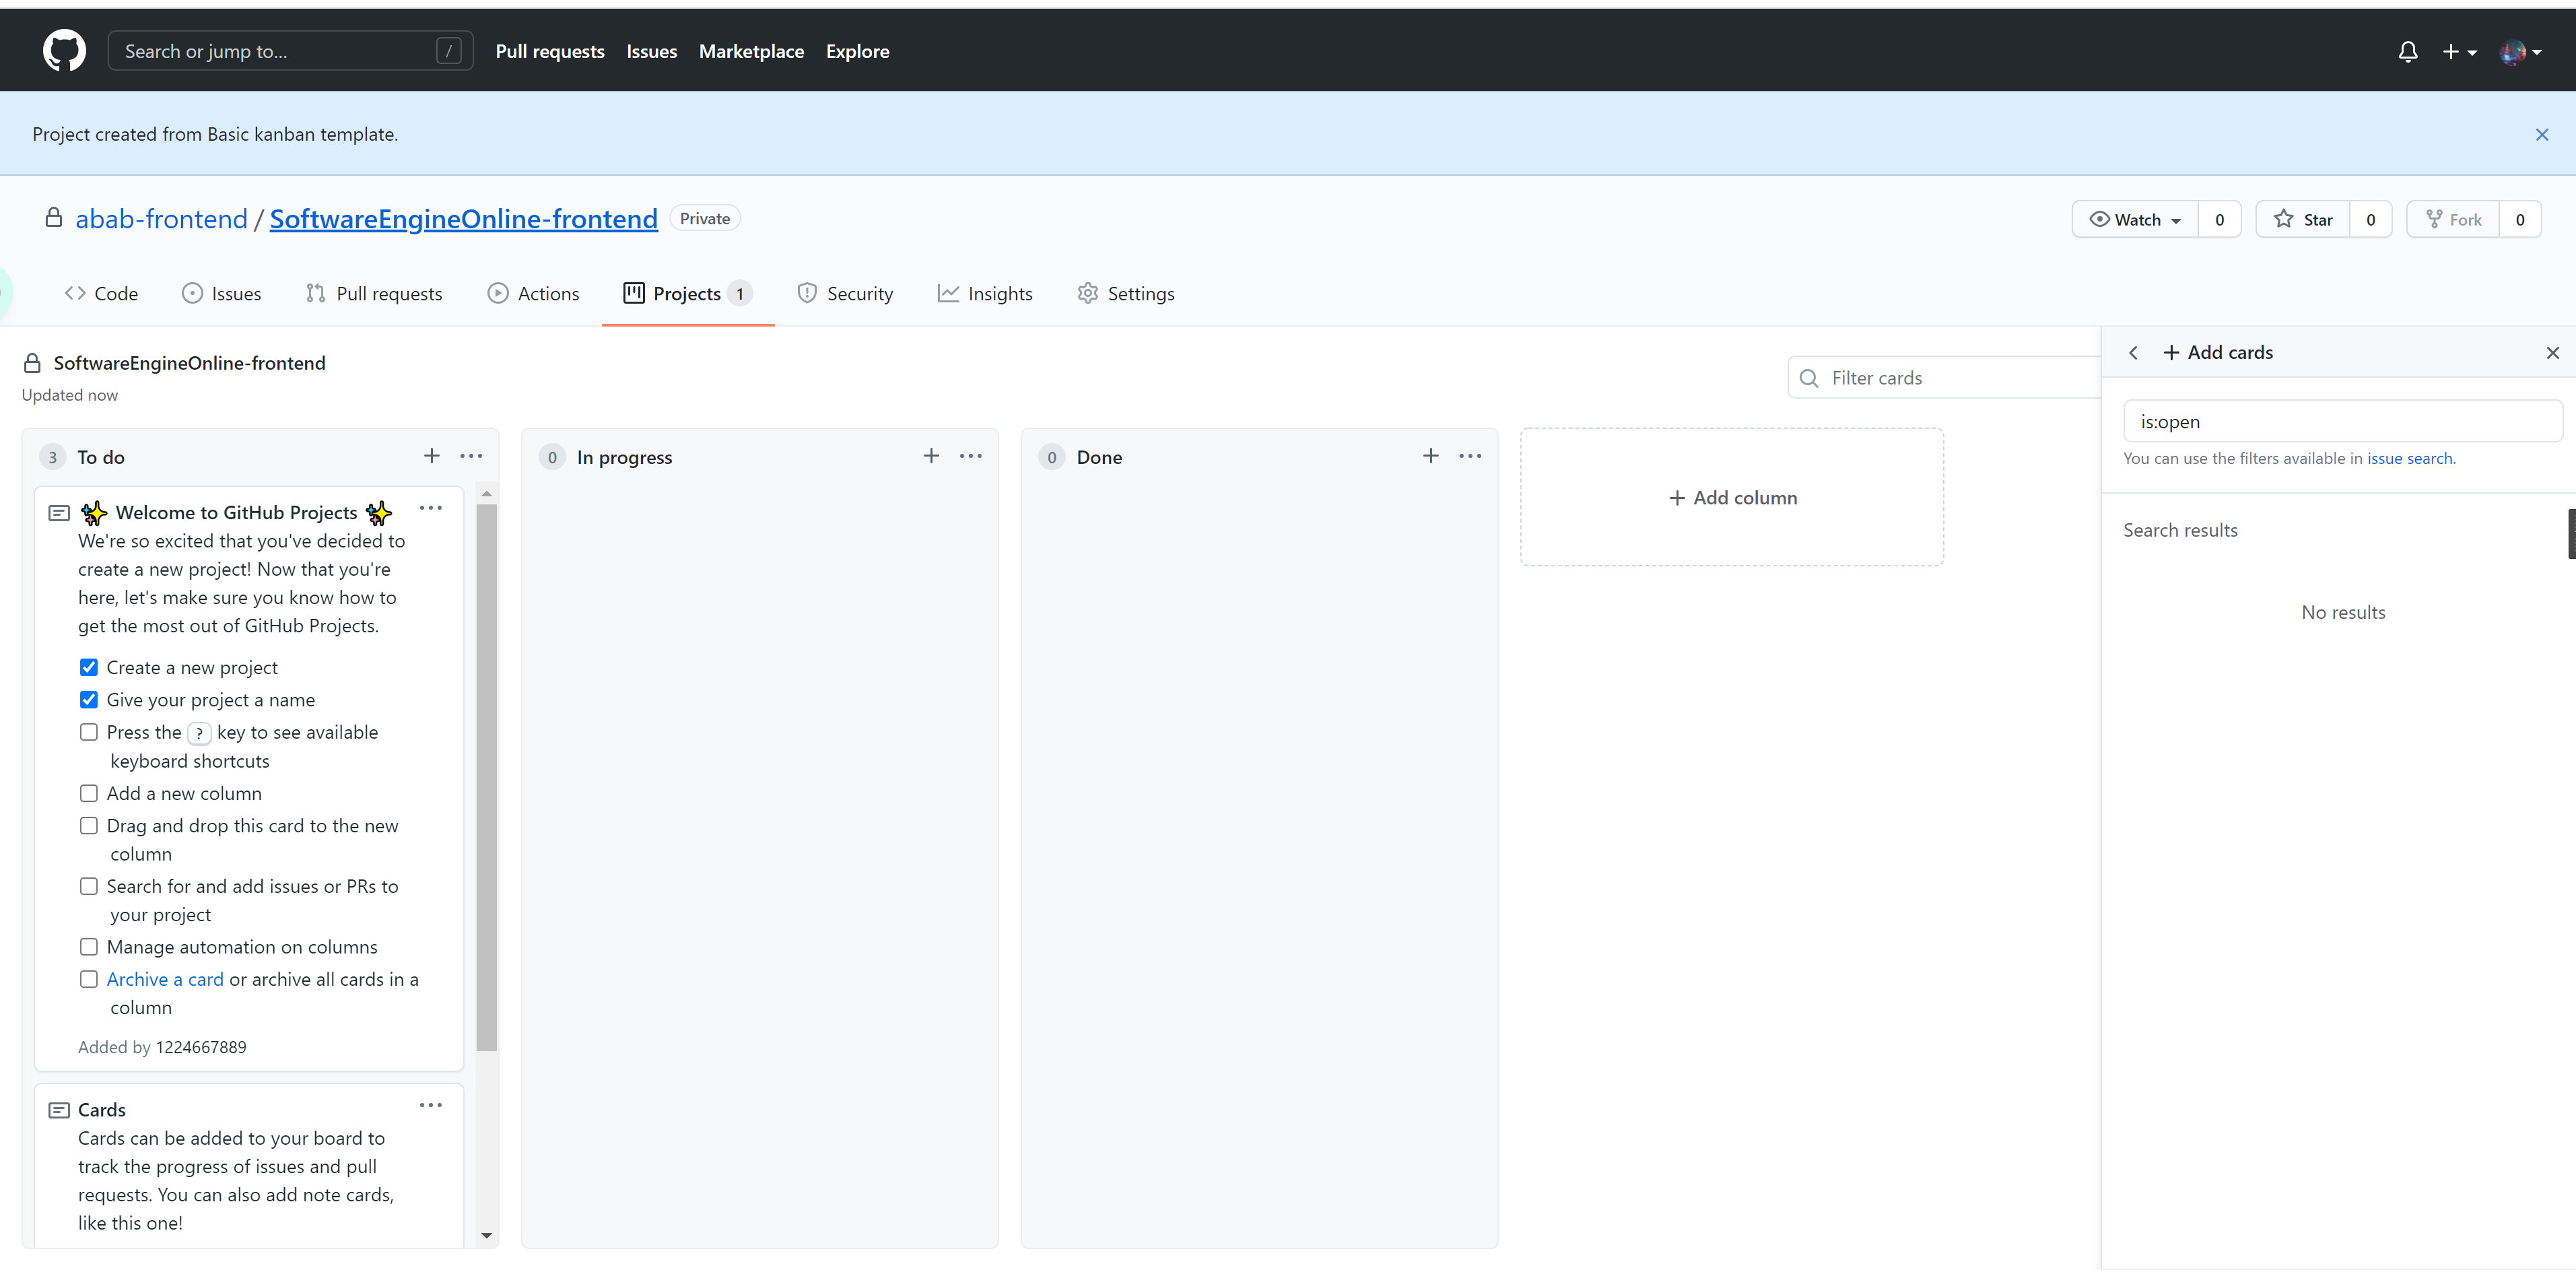Add a card to In progress column

pos(930,456)
